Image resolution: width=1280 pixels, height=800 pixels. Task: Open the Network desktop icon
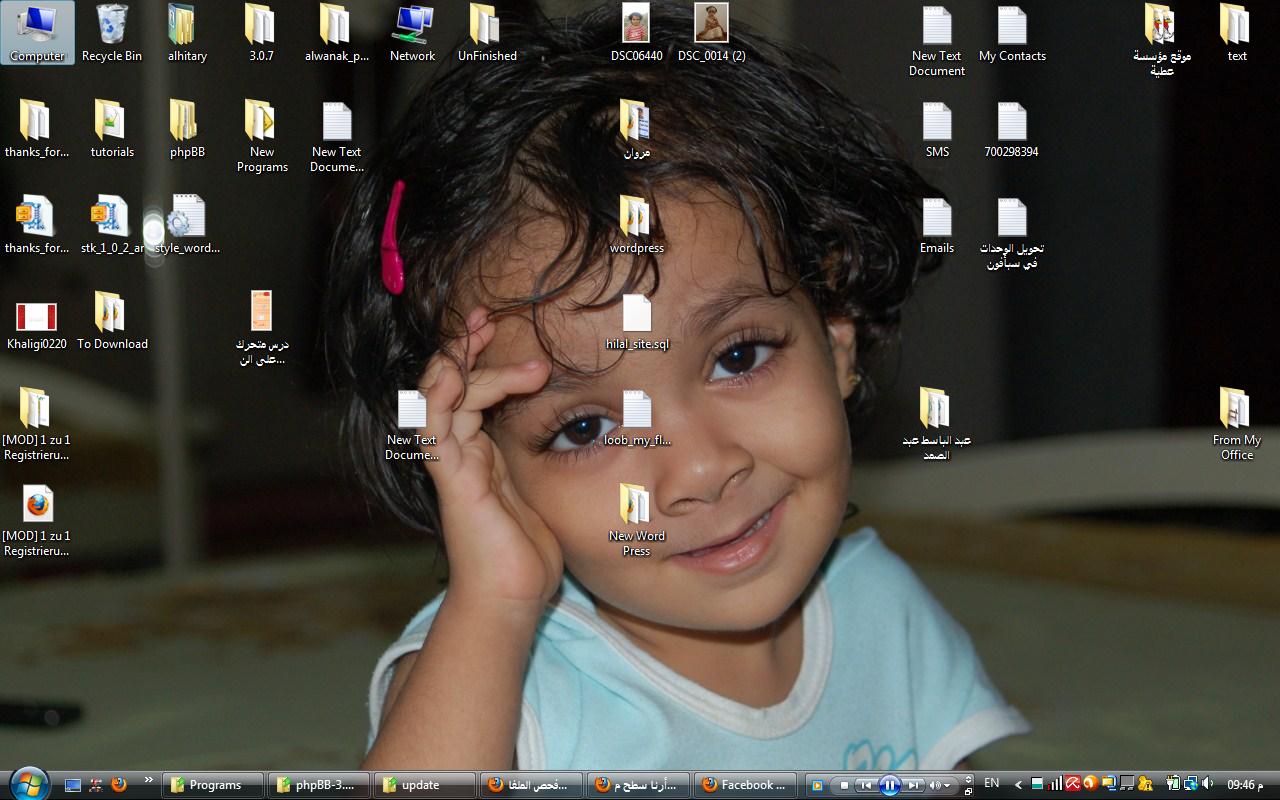[x=412, y=32]
